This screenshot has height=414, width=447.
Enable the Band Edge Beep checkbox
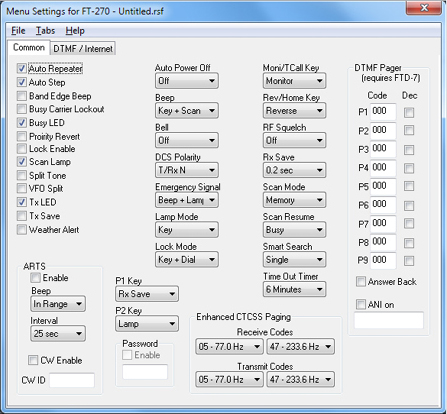point(22,96)
